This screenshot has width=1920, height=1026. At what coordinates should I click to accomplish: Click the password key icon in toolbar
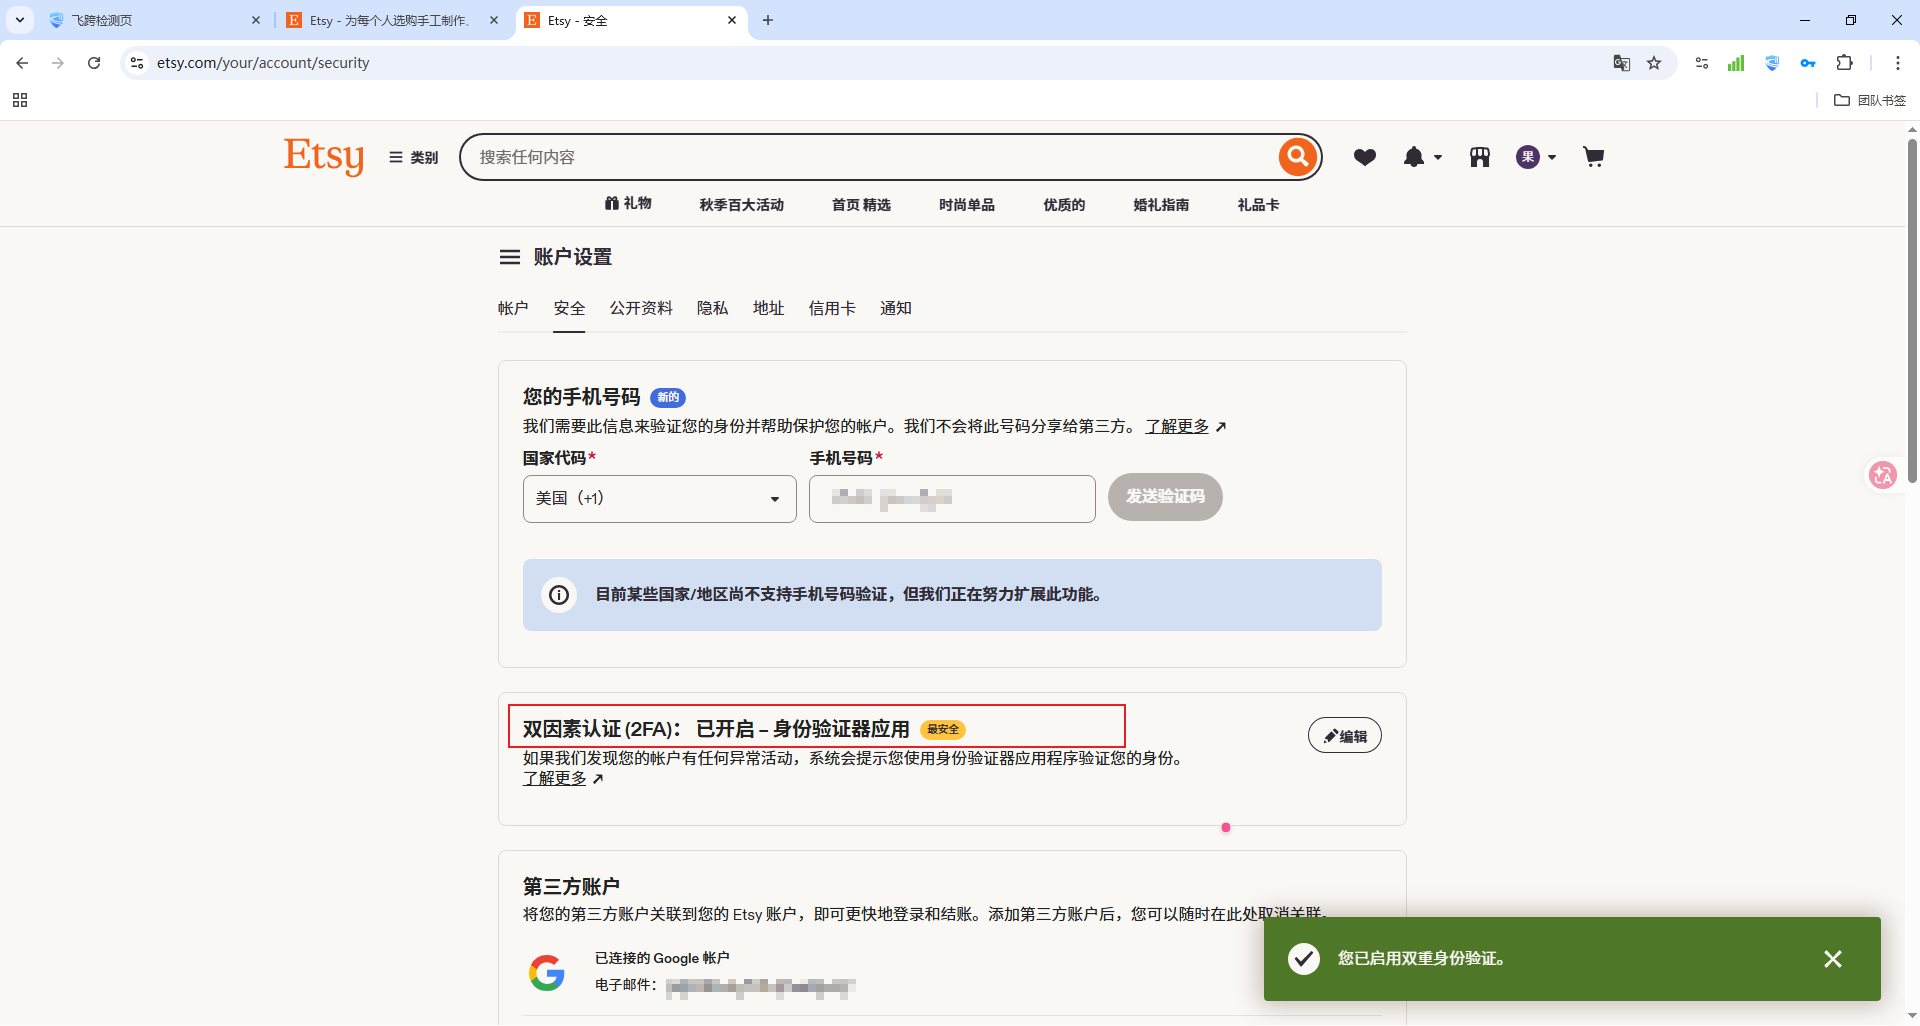coord(1808,63)
